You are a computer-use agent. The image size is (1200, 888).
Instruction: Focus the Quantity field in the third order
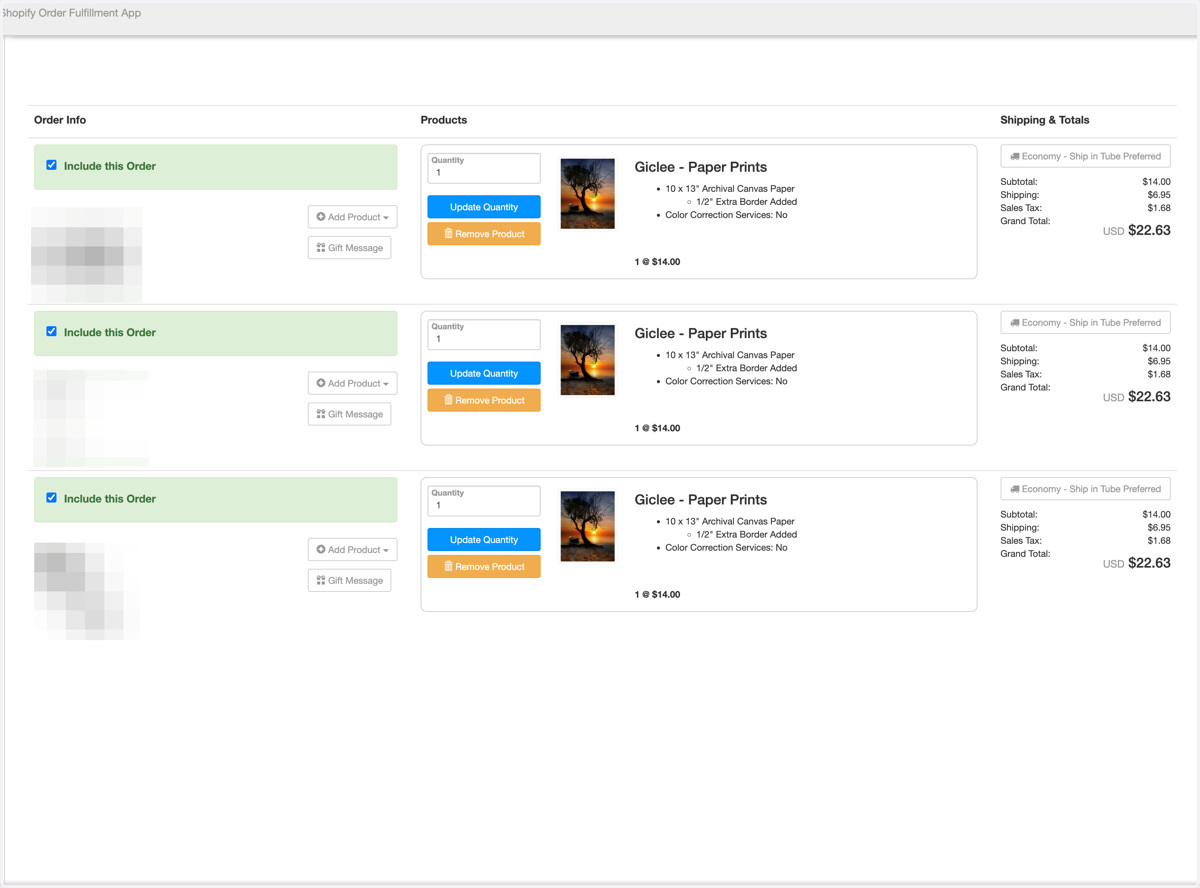[484, 500]
